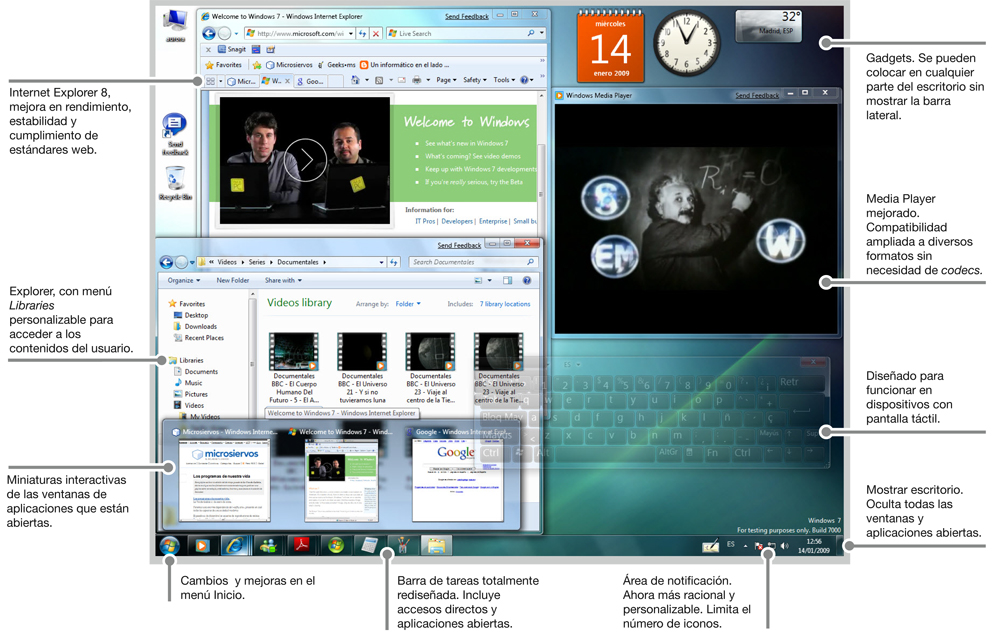Screen dimensions: 1000x638
Task: Open the 7 library locations link
Action: coord(505,304)
